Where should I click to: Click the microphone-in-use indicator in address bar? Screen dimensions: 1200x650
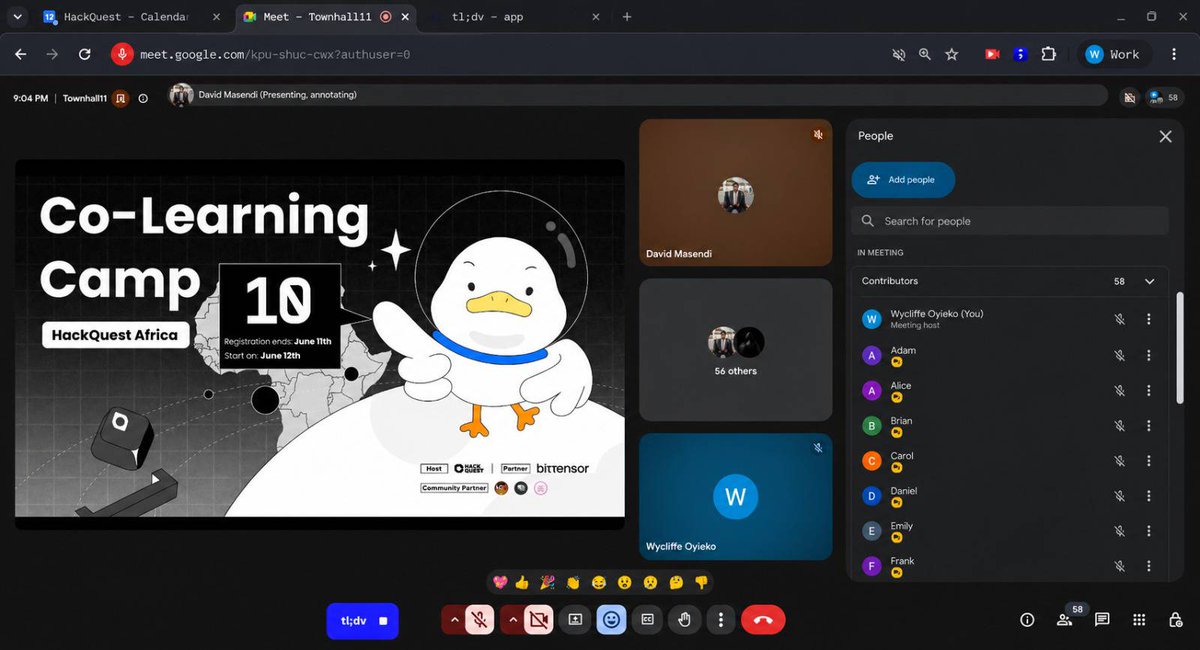coord(122,54)
